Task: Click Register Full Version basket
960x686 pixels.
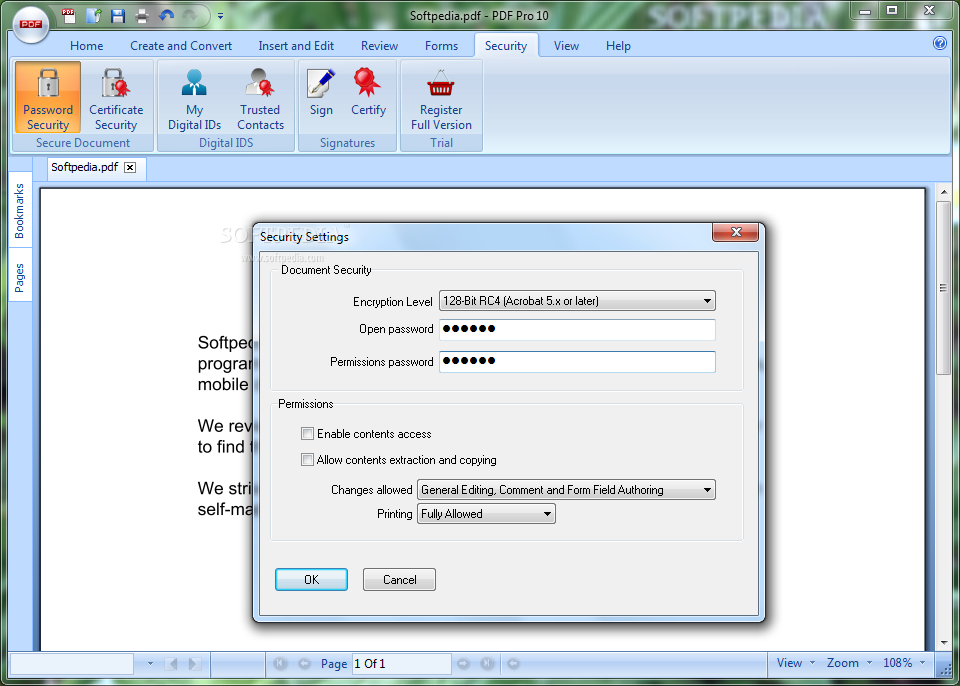Action: tap(441, 97)
